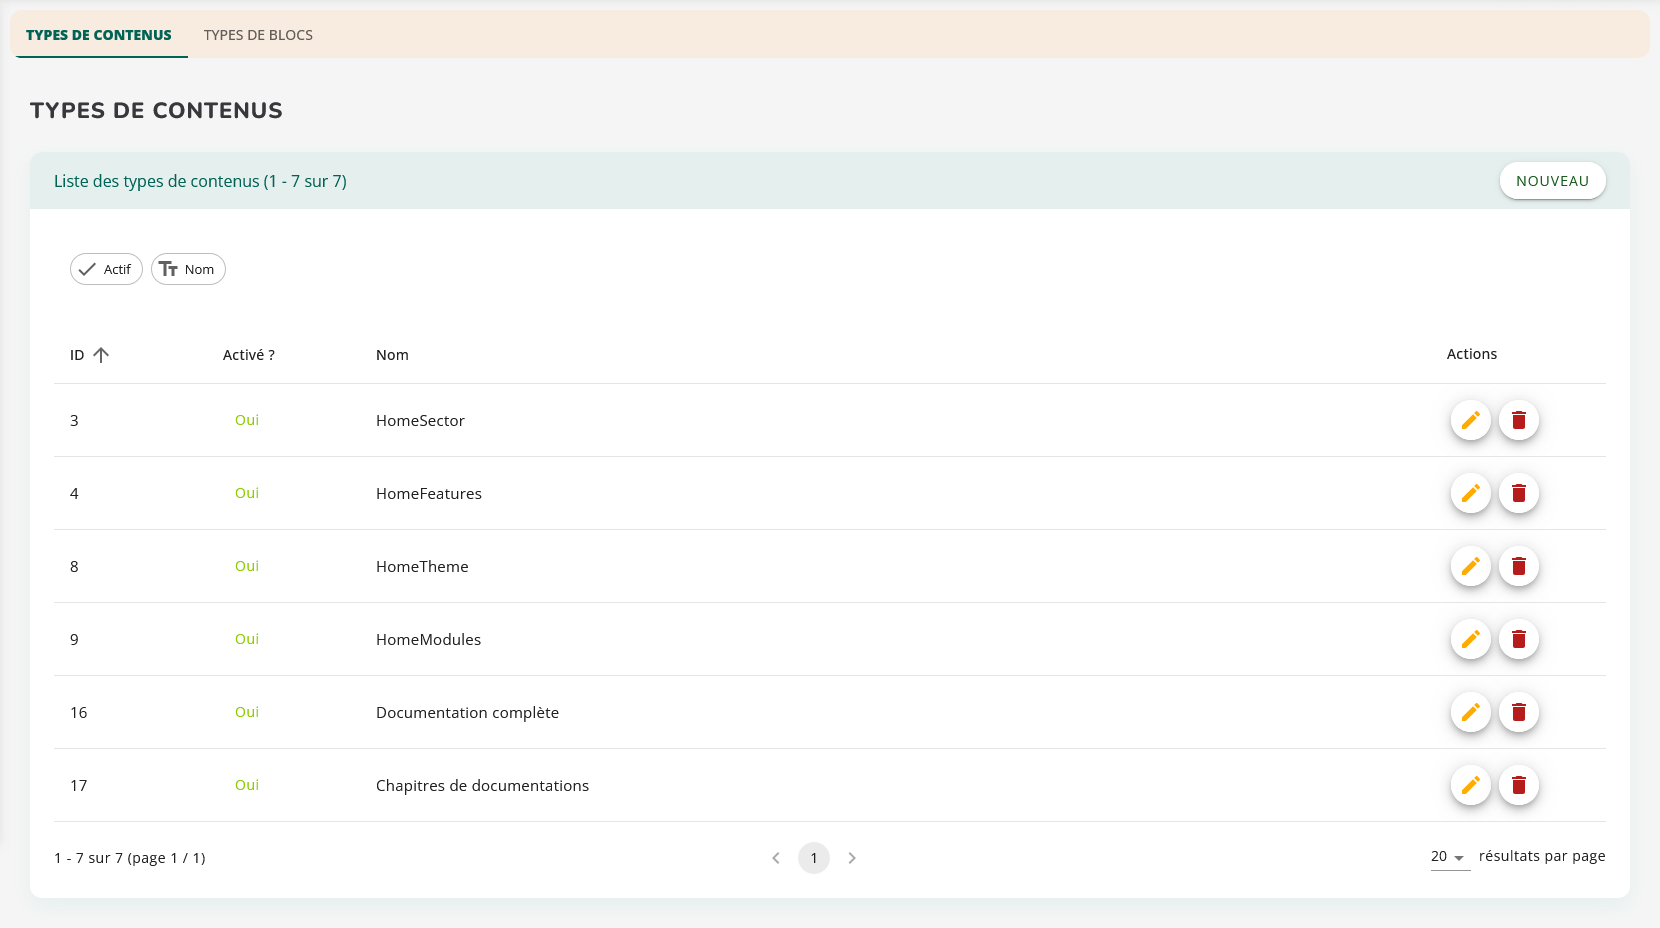Edit the HomeModules content type

coord(1470,639)
